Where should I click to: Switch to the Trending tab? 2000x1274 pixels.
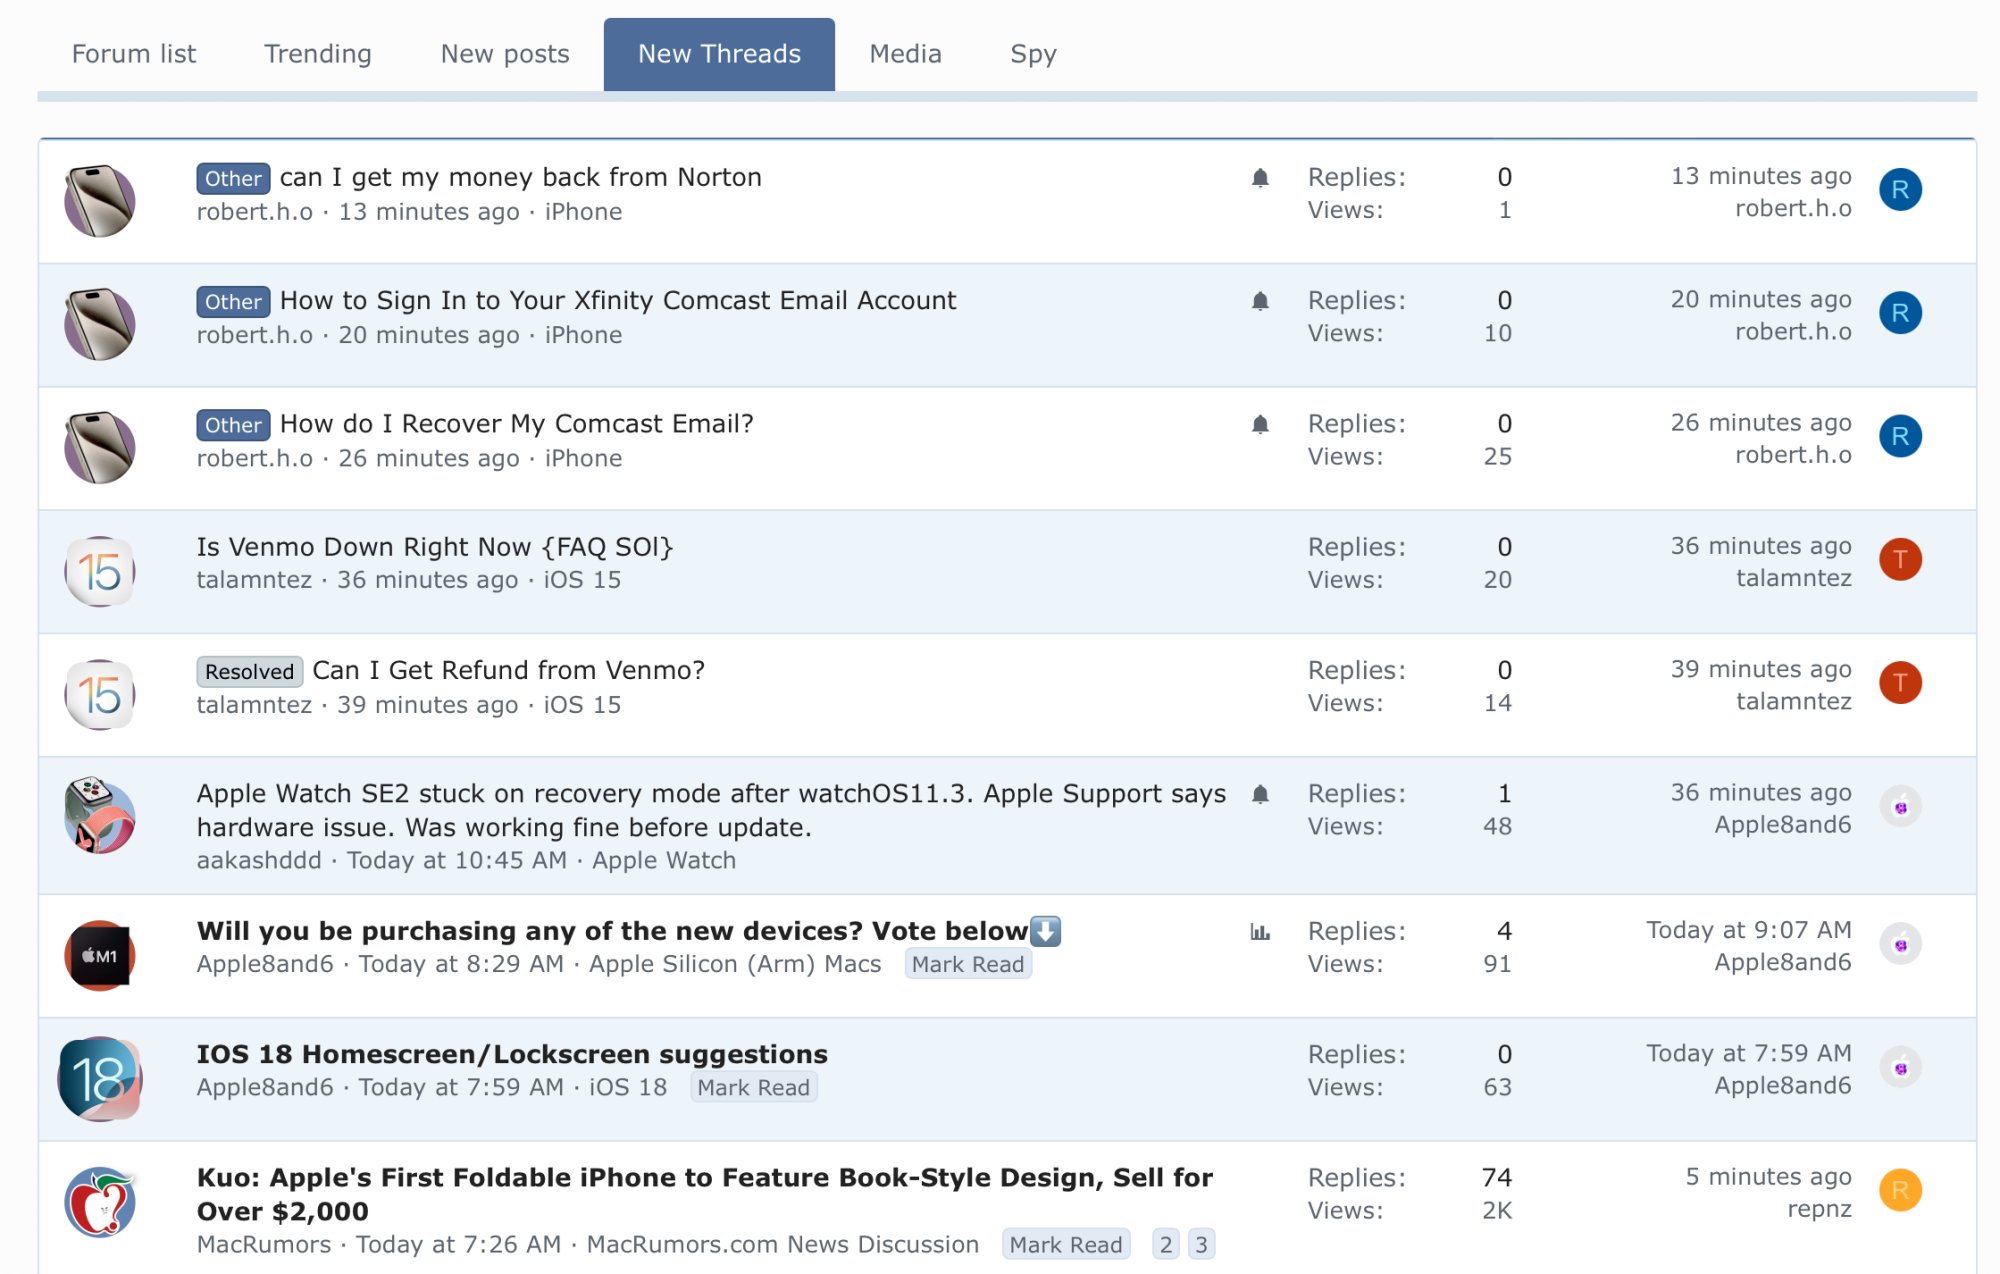317,54
